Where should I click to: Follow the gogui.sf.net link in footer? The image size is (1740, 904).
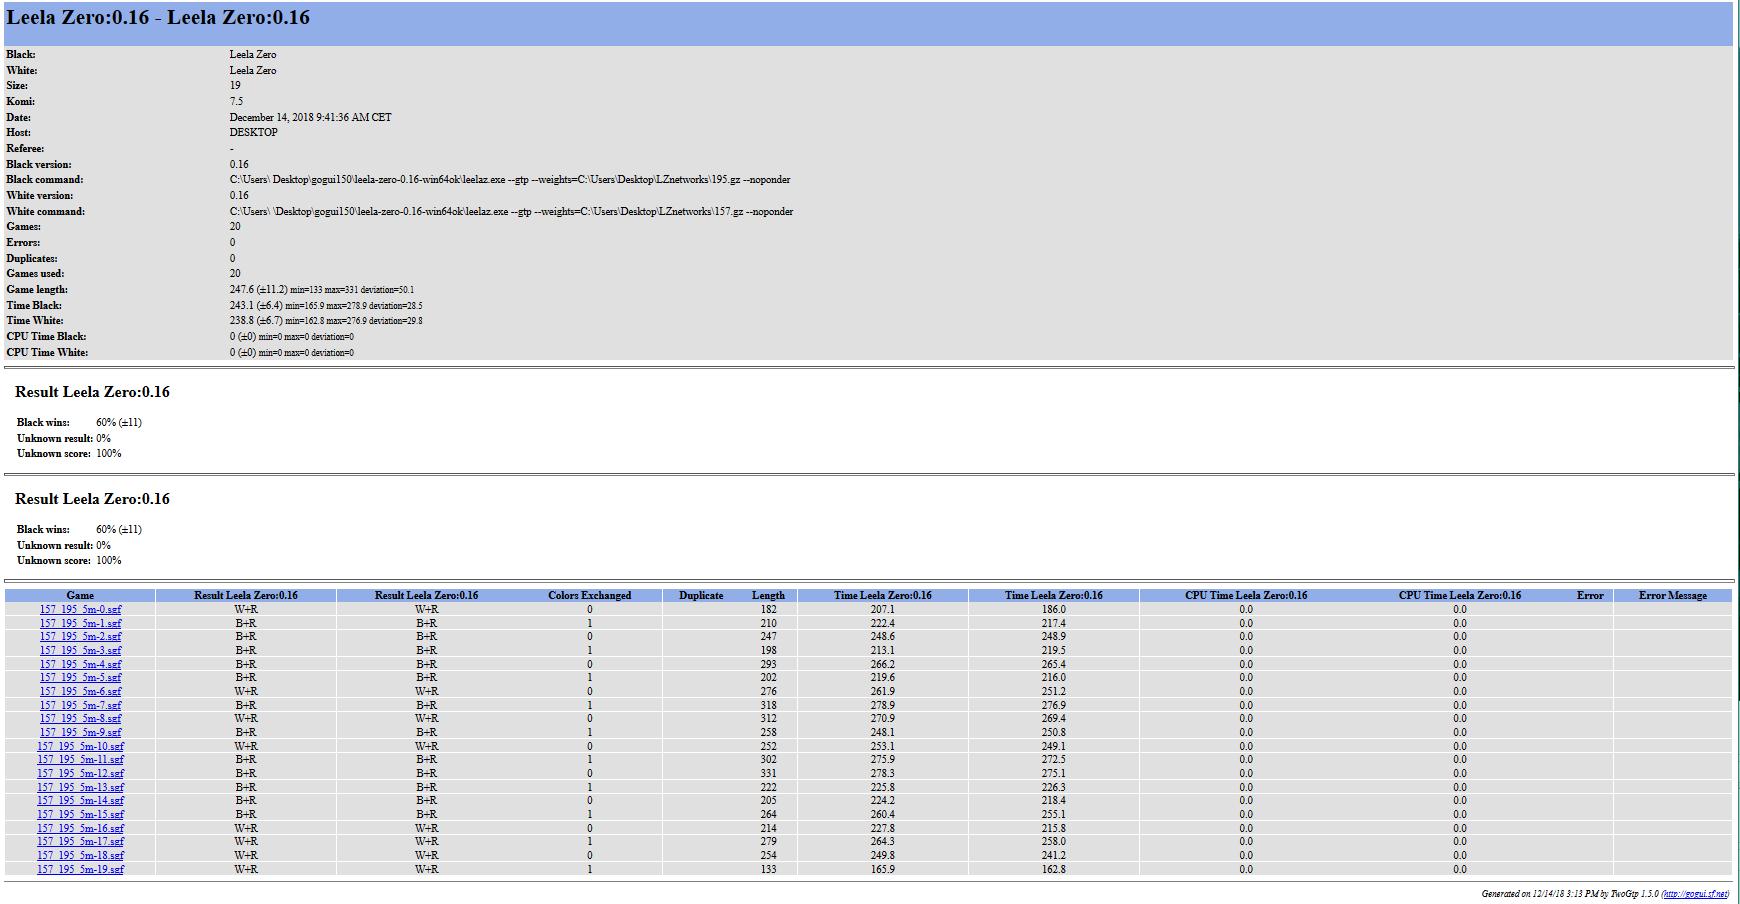coord(1696,894)
